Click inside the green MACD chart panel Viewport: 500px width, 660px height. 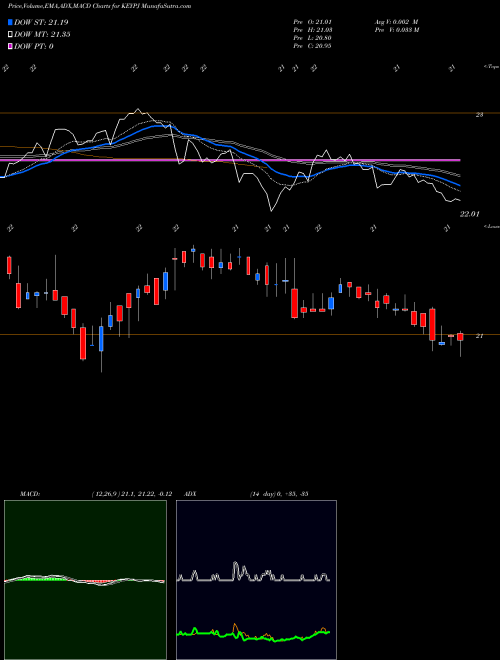85,580
